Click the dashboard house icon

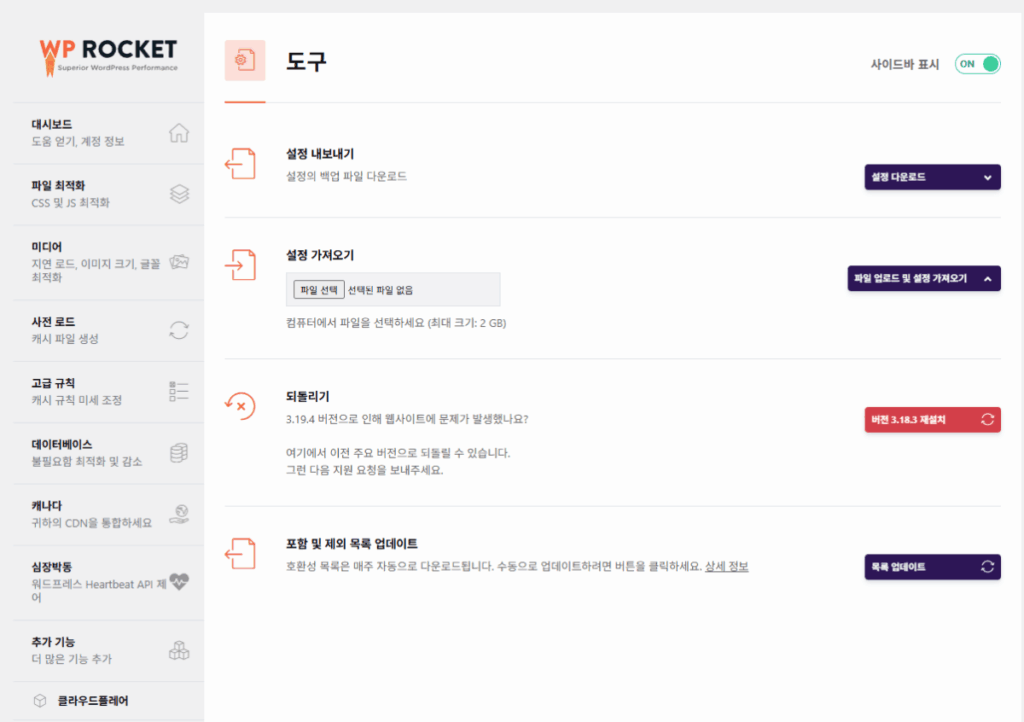click(179, 133)
